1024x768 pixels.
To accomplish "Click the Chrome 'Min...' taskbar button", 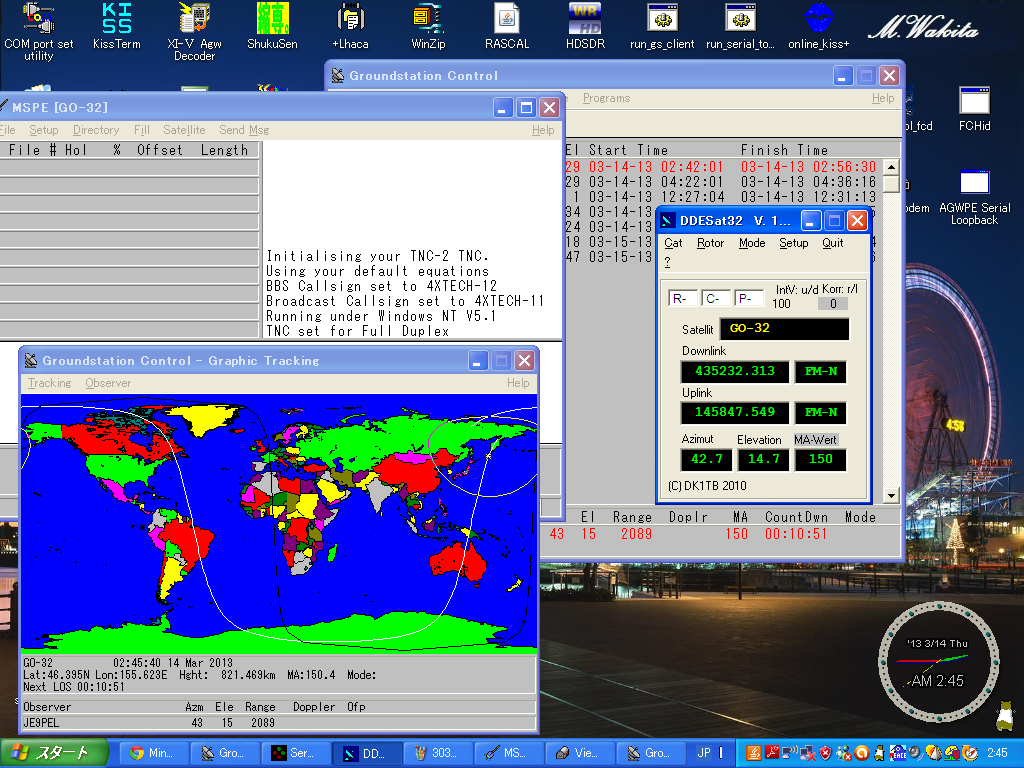I will (x=153, y=753).
